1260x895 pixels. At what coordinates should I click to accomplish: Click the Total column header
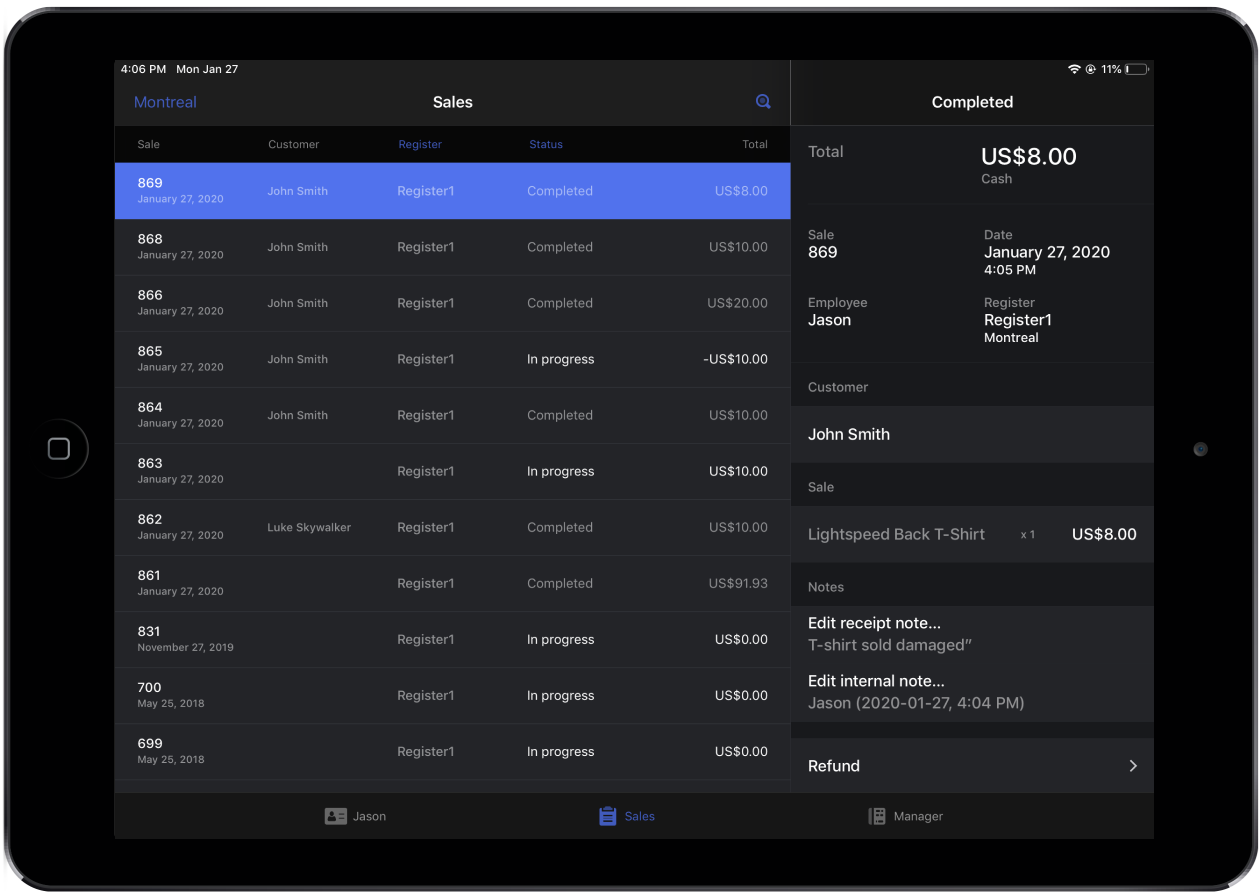tap(755, 144)
